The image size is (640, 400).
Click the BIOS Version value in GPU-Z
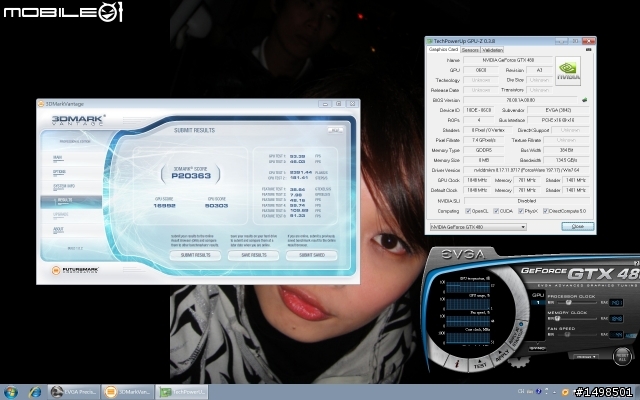[521, 100]
